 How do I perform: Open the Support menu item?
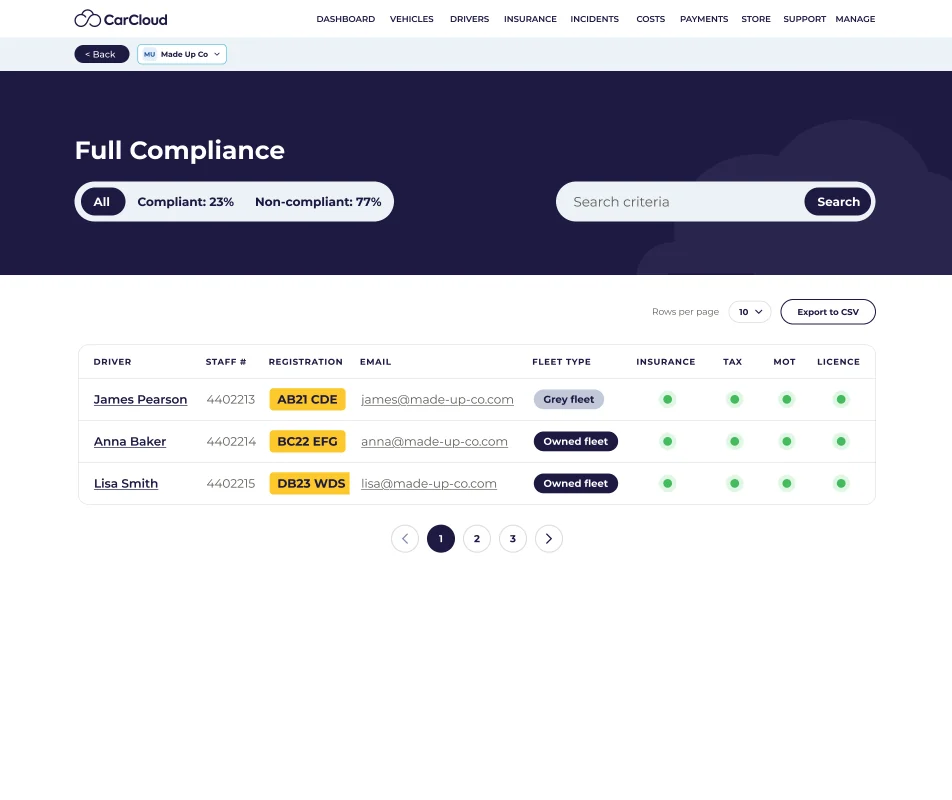[x=804, y=19]
